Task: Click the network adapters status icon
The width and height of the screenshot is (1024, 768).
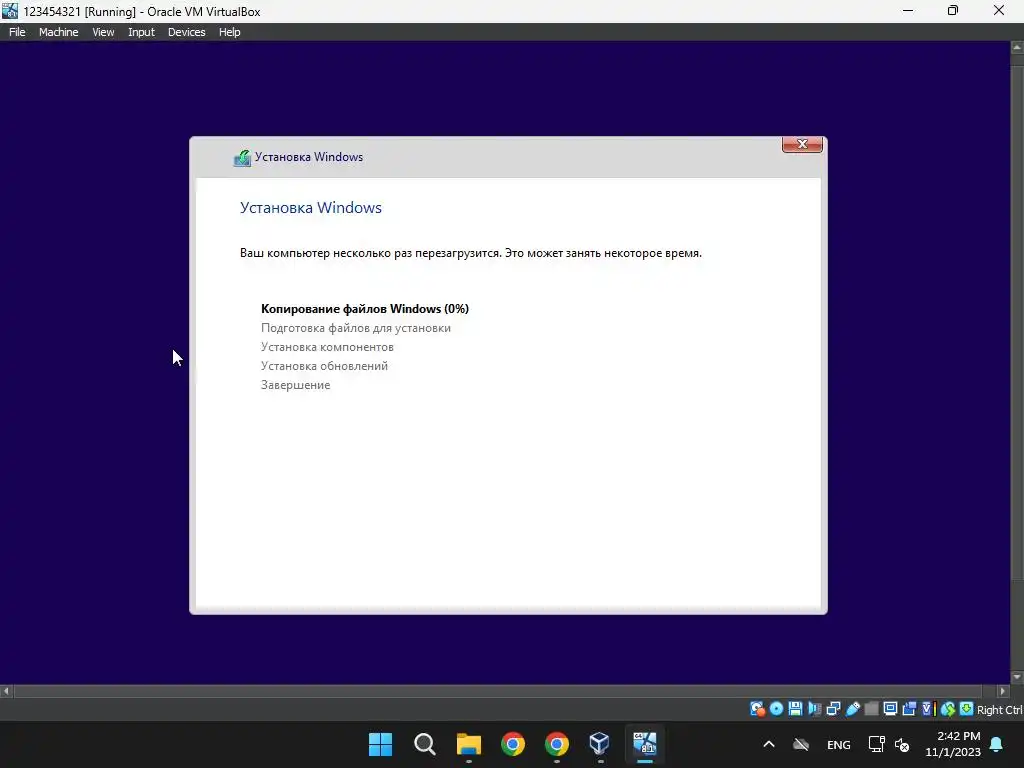Action: pyautogui.click(x=833, y=709)
